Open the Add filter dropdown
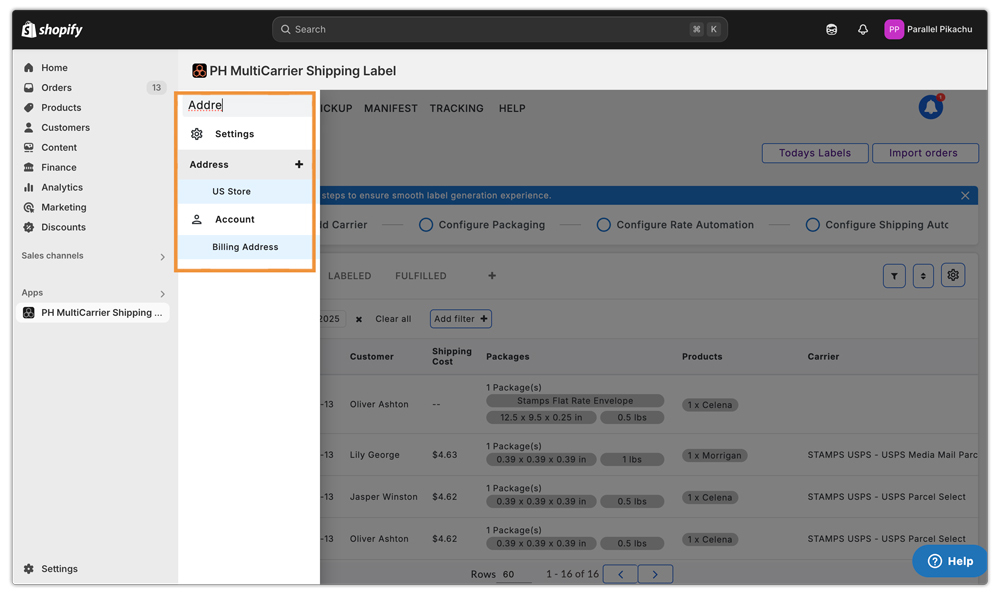Image resolution: width=1000 pixels, height=595 pixels. point(460,319)
